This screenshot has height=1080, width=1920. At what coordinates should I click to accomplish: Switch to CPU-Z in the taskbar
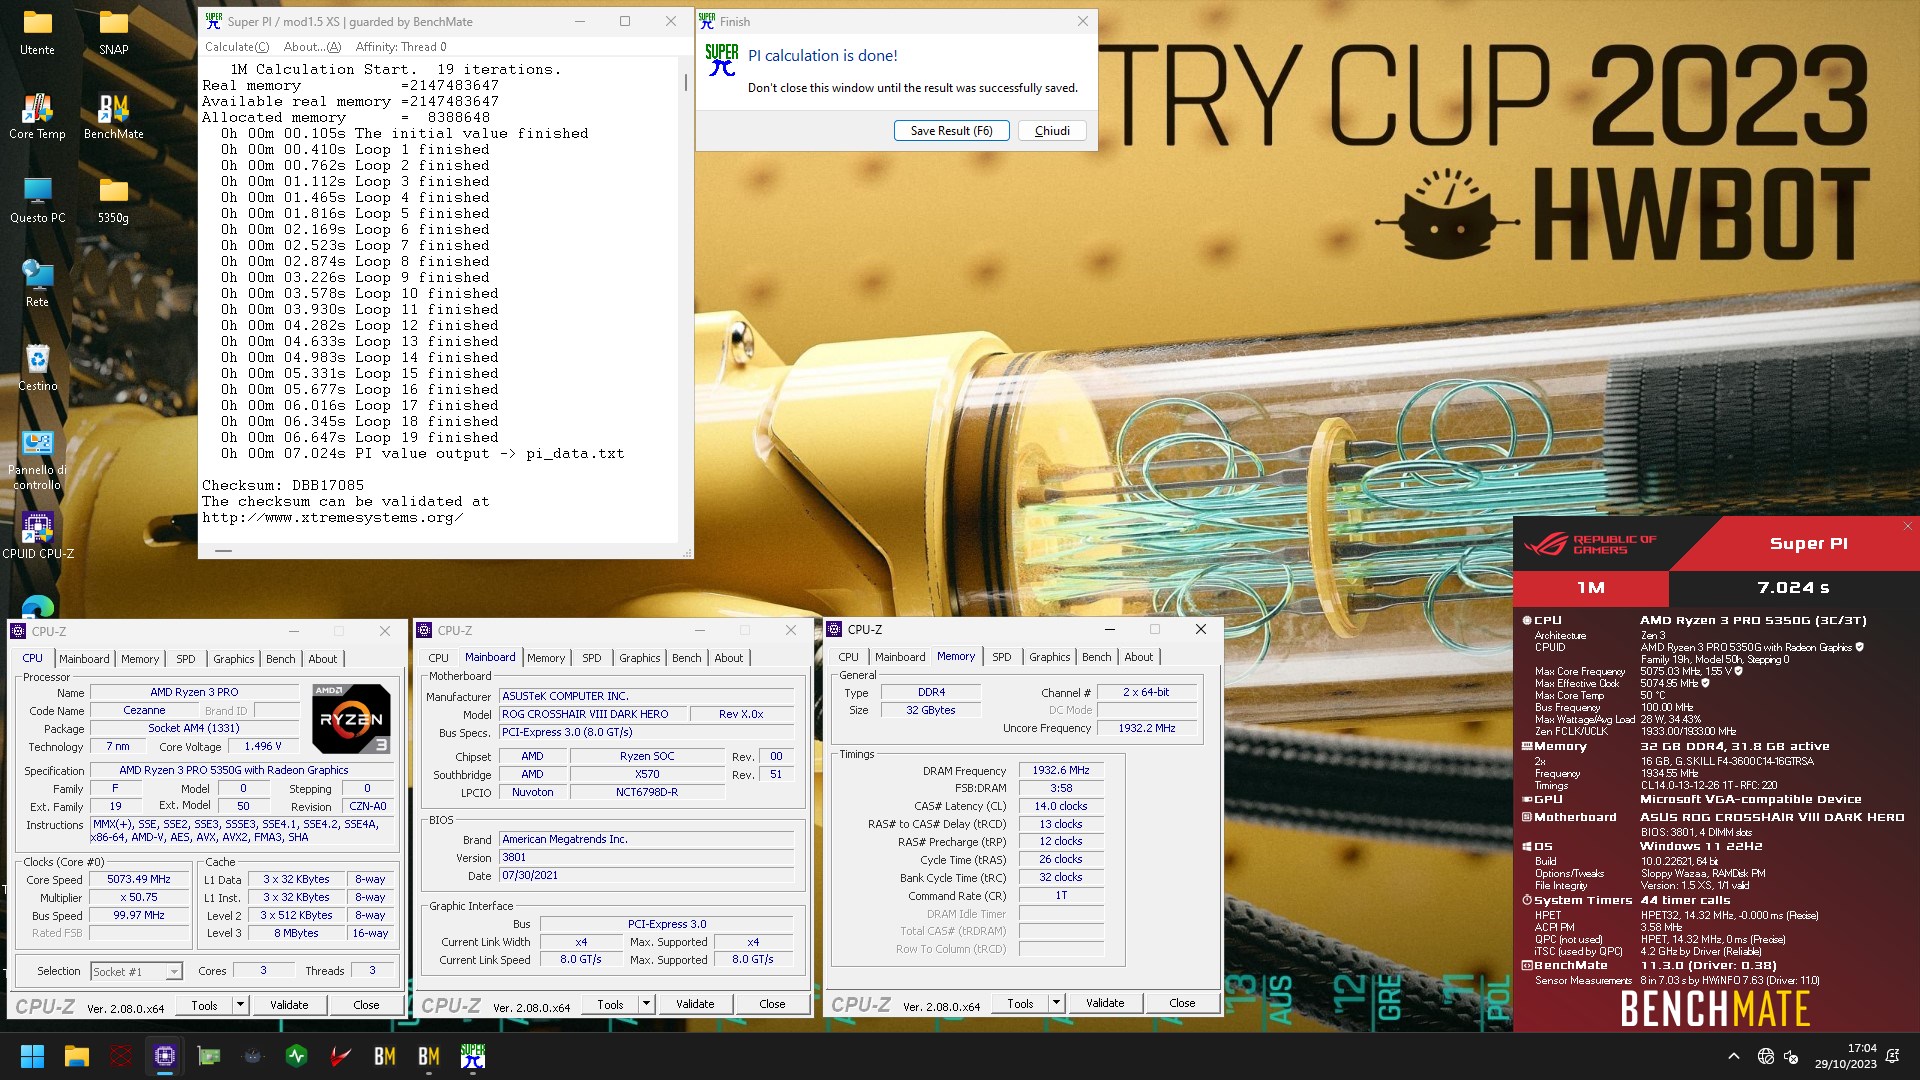pyautogui.click(x=165, y=1056)
